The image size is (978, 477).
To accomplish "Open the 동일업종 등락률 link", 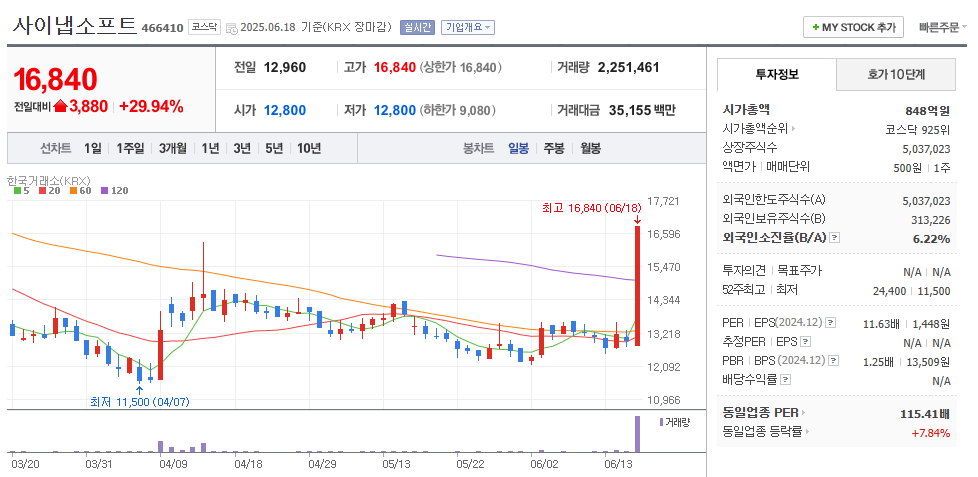I will (x=766, y=431).
